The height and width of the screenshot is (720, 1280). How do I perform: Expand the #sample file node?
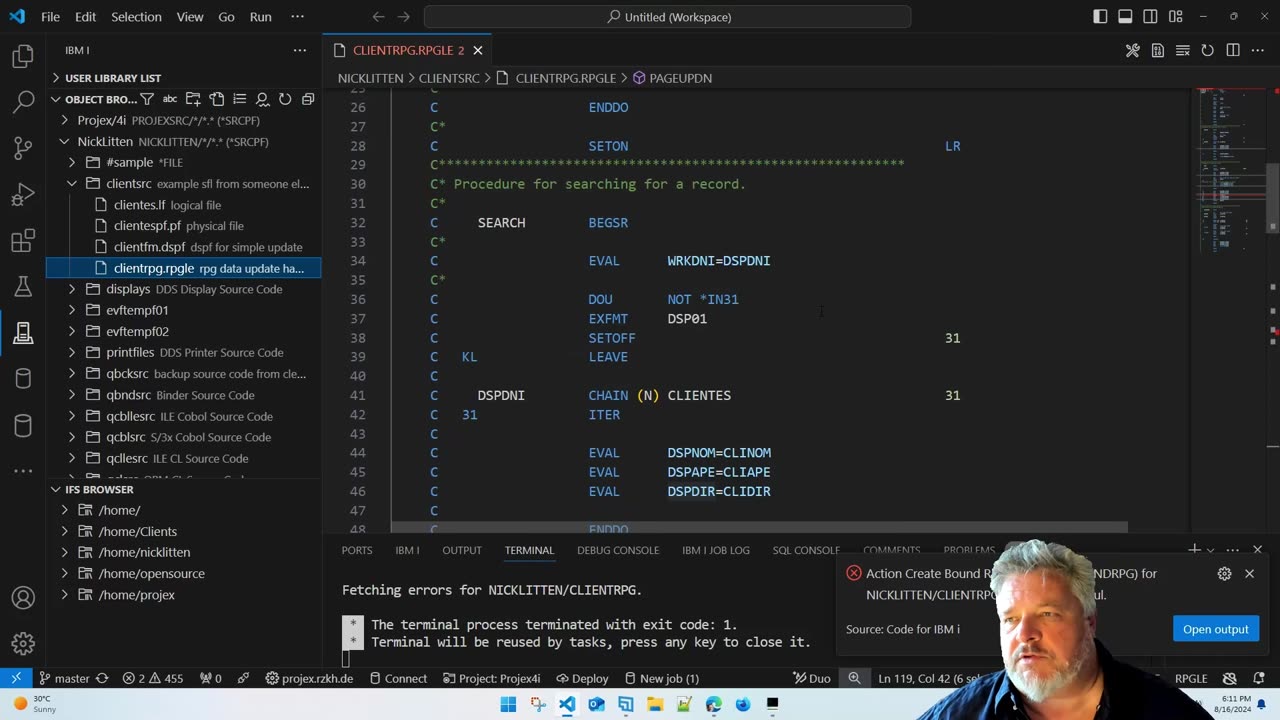tap(72, 162)
